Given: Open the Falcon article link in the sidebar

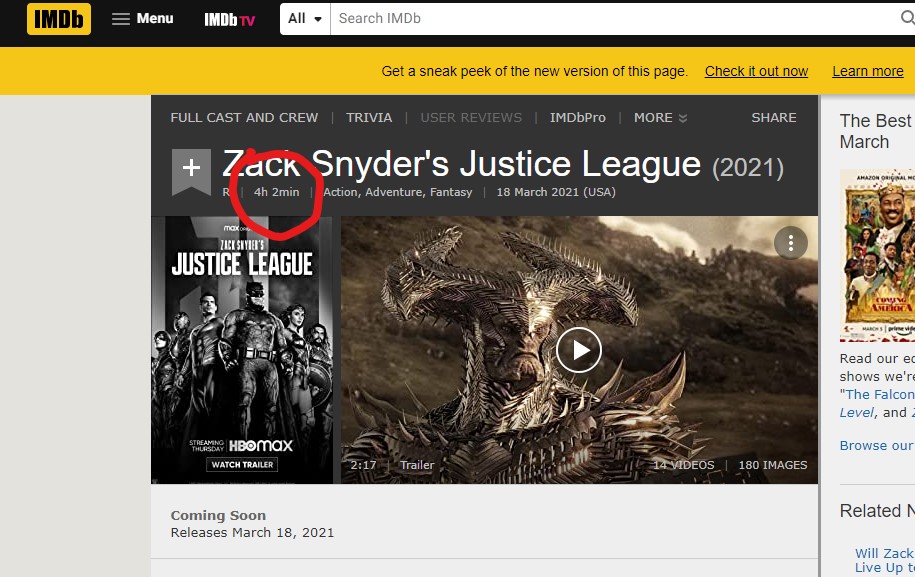Looking at the screenshot, I should pyautogui.click(x=879, y=394).
